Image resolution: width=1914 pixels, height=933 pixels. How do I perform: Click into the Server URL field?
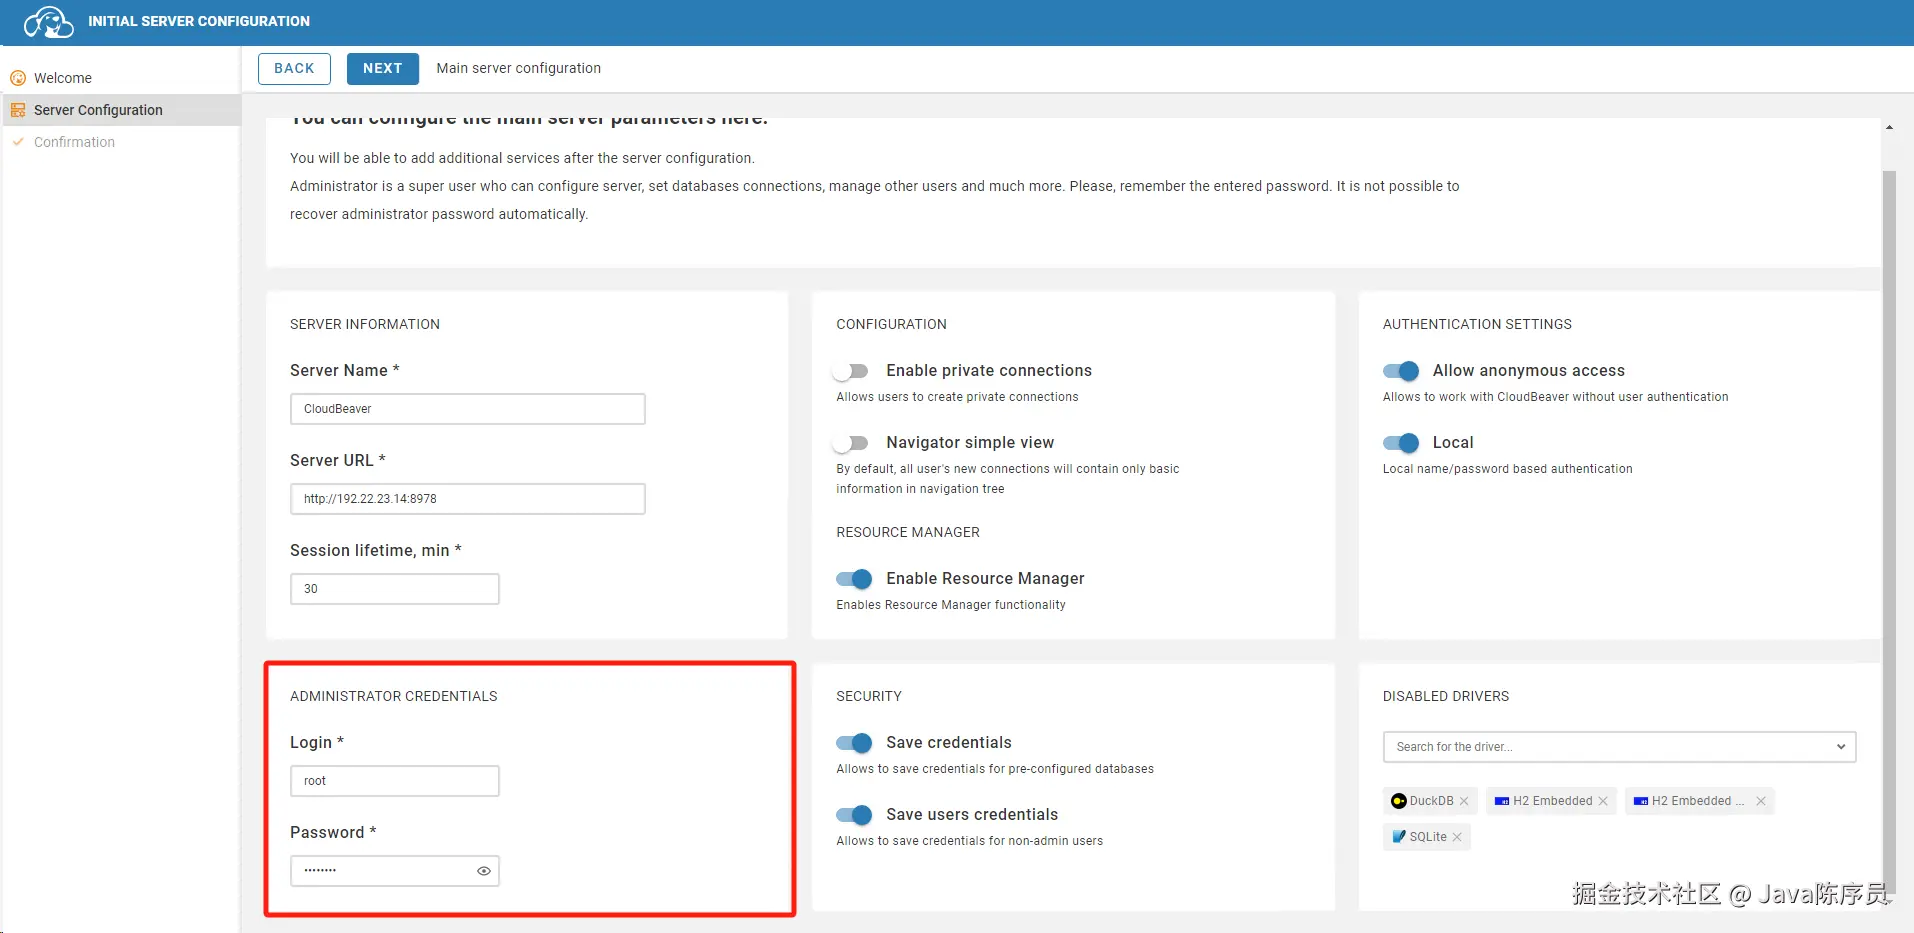[467, 499]
